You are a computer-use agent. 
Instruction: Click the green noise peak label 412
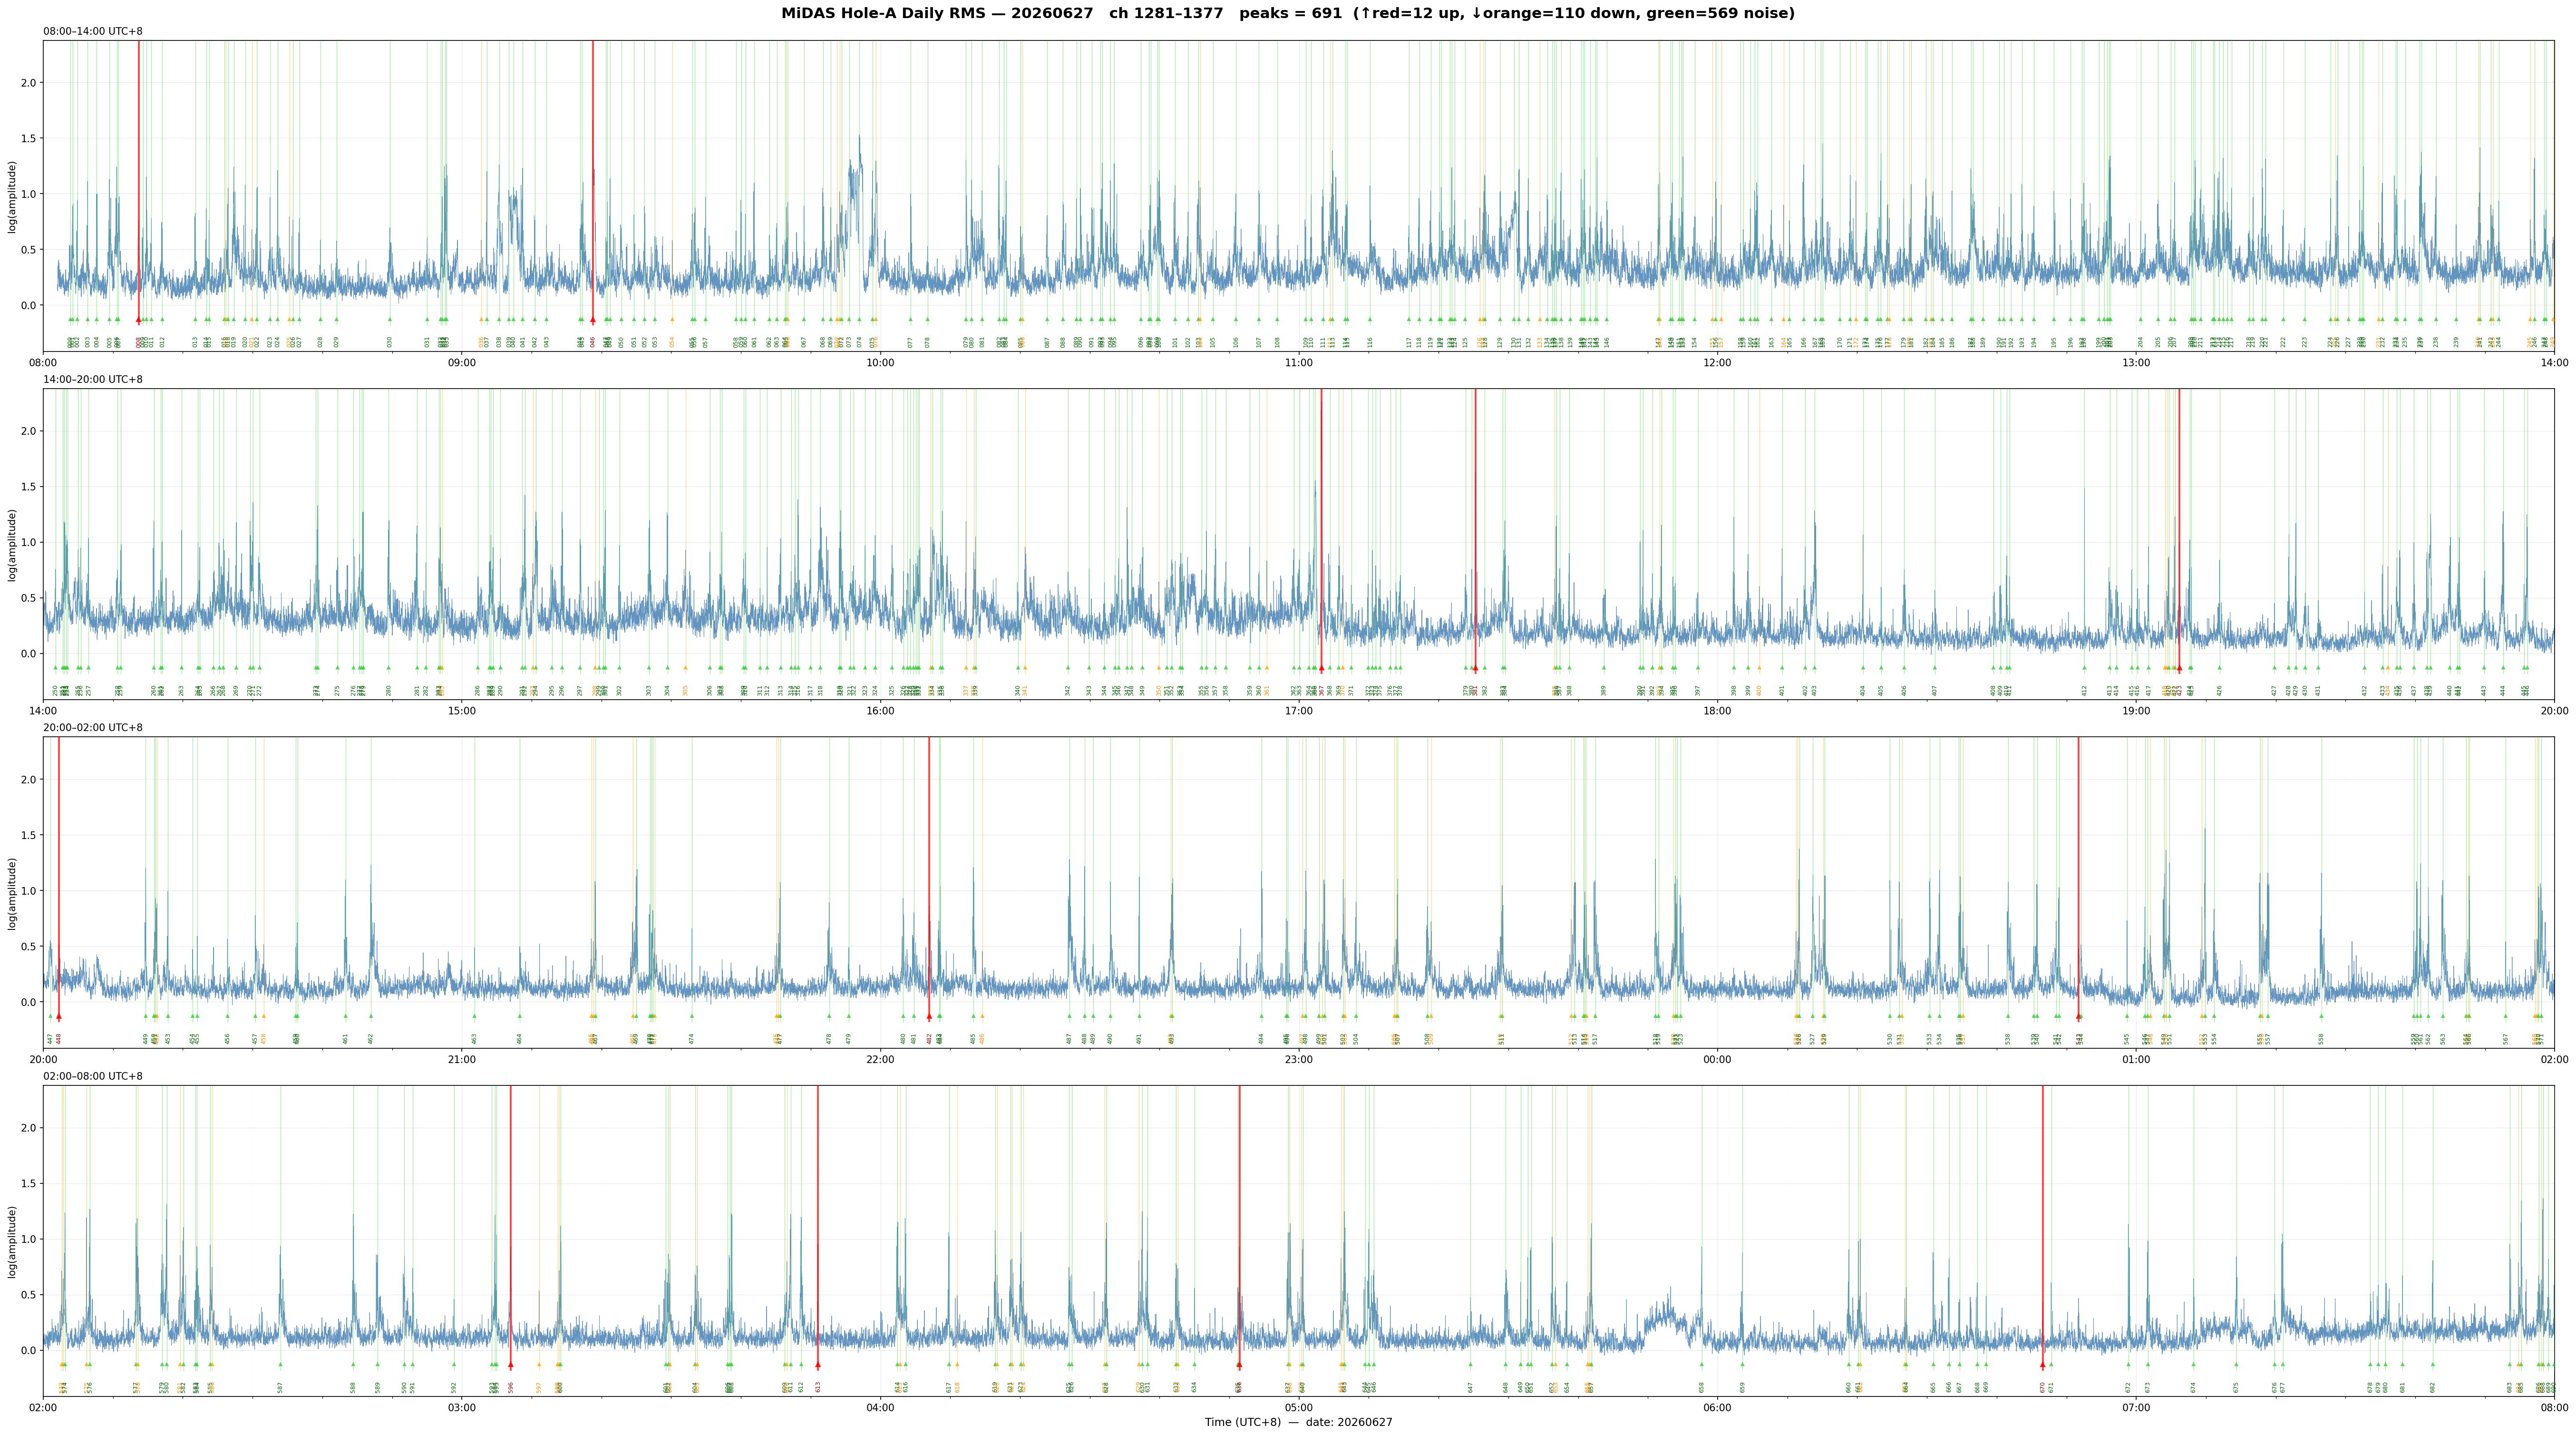click(2085, 690)
